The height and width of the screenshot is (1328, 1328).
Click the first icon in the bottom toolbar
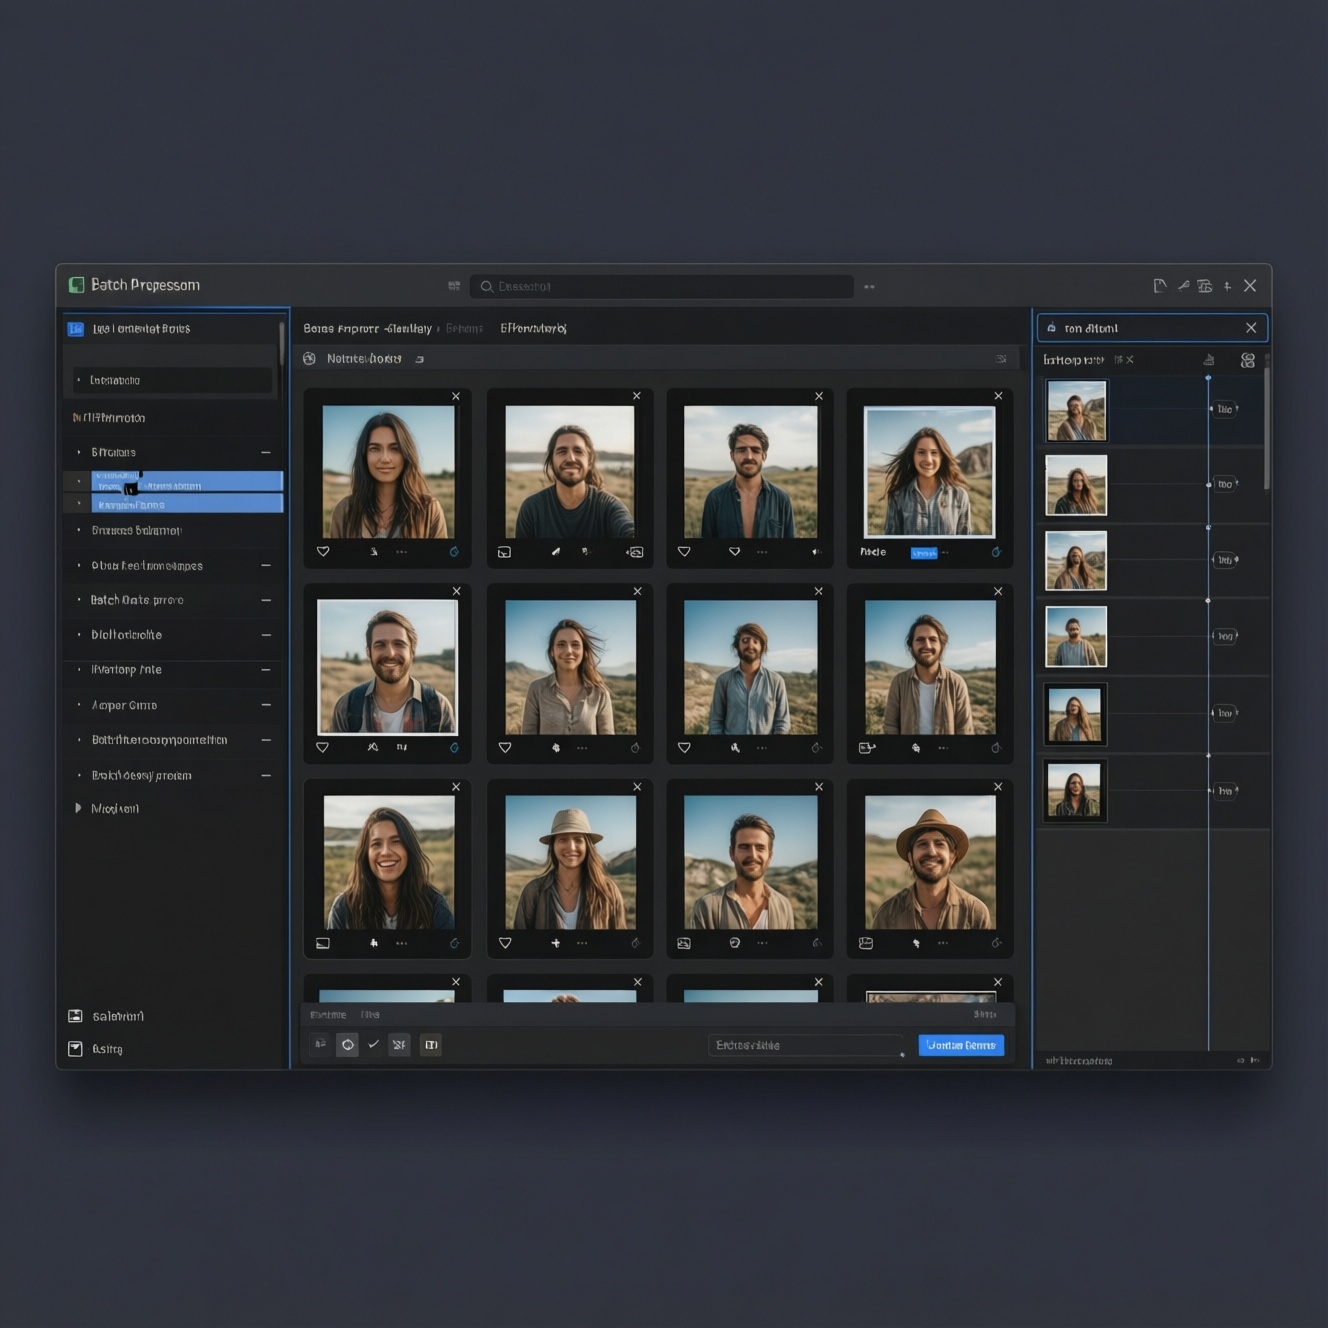[x=320, y=1045]
